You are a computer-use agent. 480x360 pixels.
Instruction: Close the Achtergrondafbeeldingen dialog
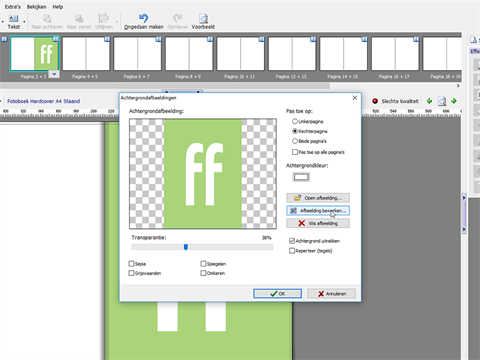tap(355, 98)
